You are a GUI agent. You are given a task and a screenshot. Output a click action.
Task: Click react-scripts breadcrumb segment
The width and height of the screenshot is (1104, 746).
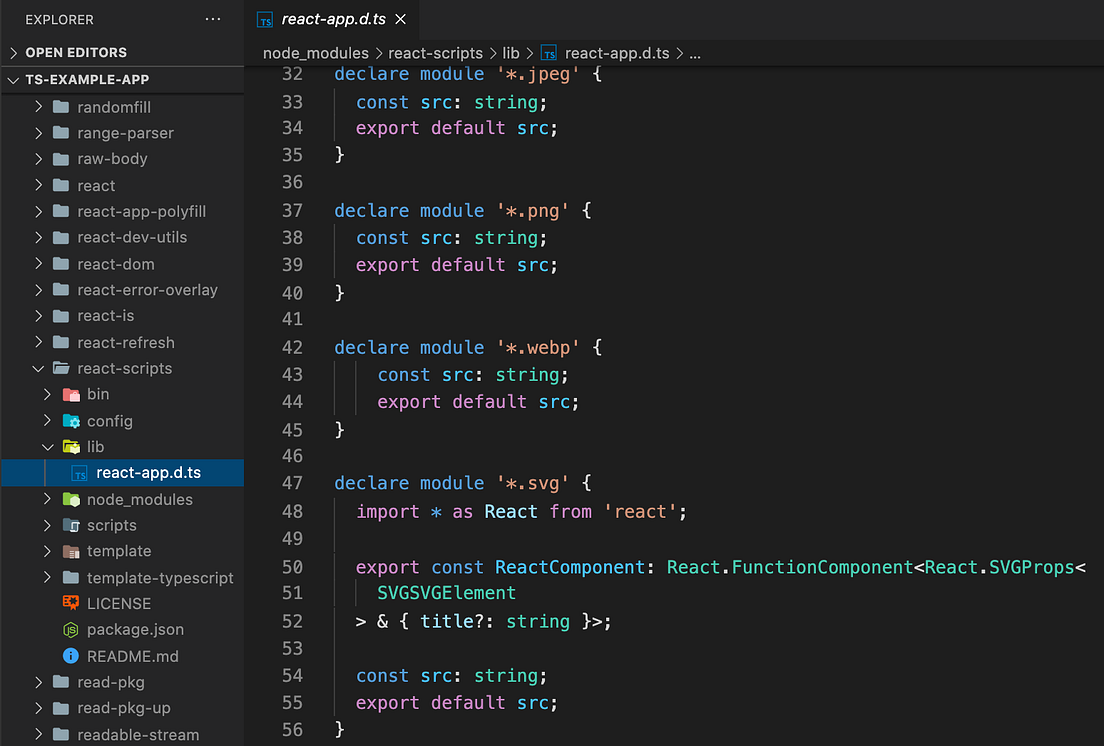click(435, 53)
